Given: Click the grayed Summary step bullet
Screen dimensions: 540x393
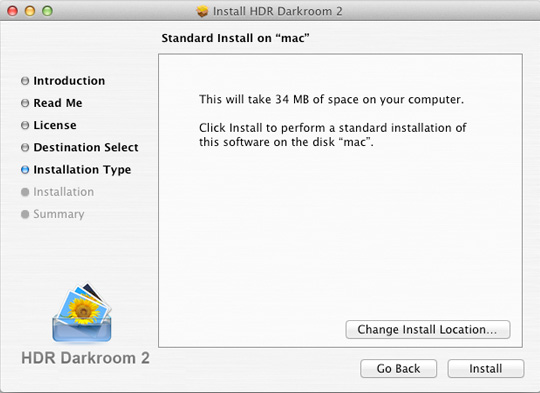Looking at the screenshot, I should pos(25,214).
